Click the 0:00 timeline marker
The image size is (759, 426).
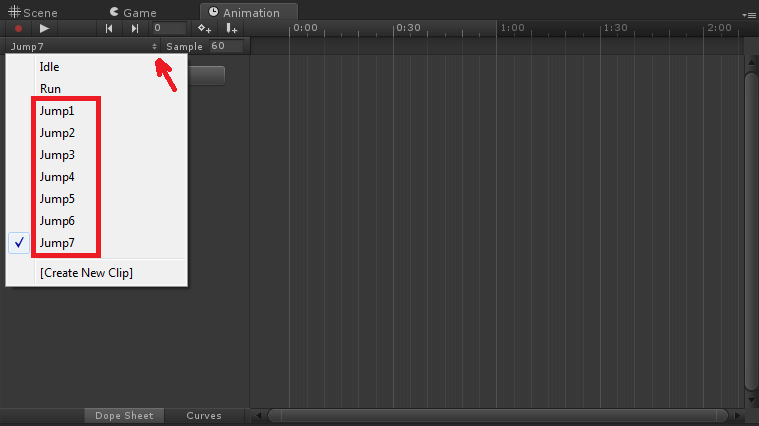(x=305, y=28)
